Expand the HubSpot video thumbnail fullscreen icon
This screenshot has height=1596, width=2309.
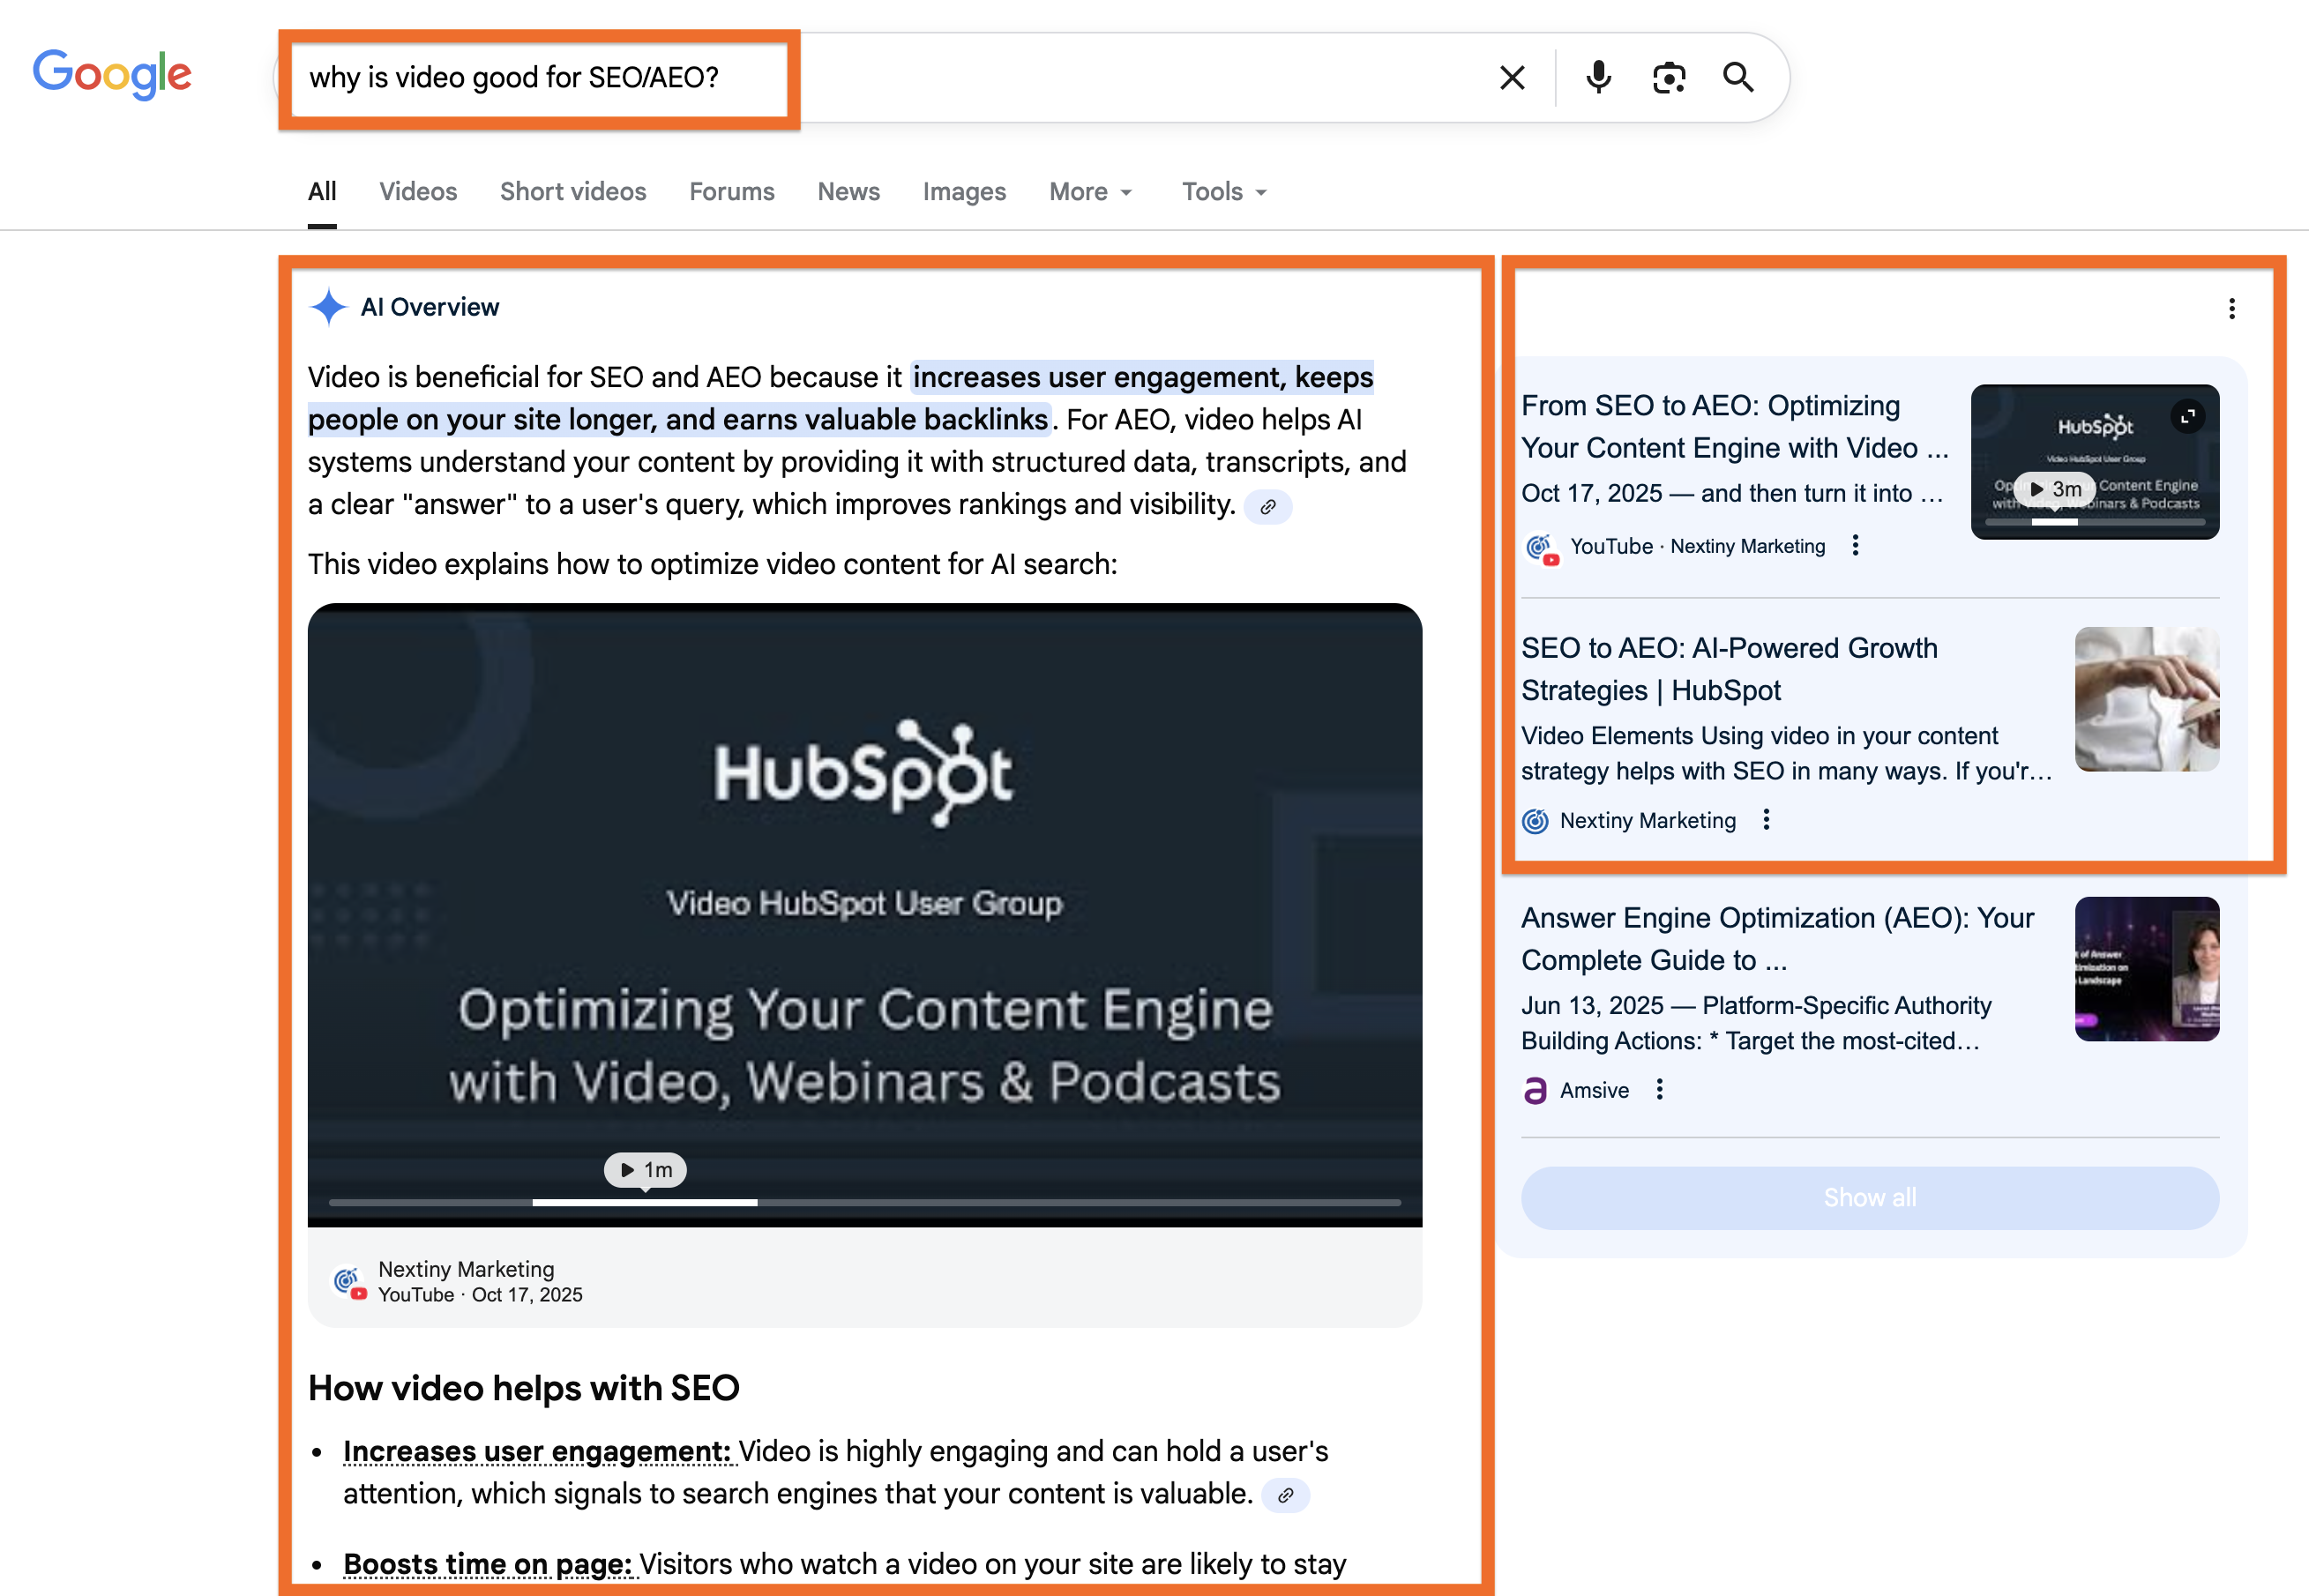[x=2187, y=417]
